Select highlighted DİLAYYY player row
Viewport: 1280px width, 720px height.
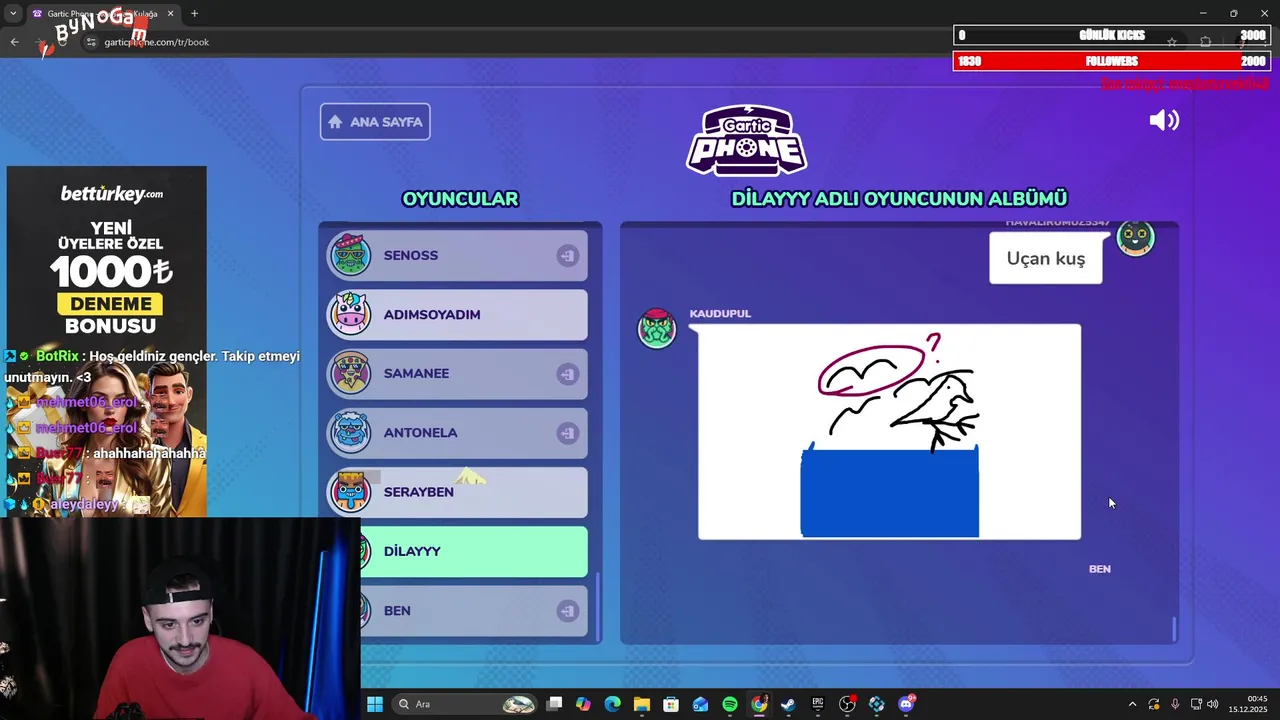click(x=474, y=552)
